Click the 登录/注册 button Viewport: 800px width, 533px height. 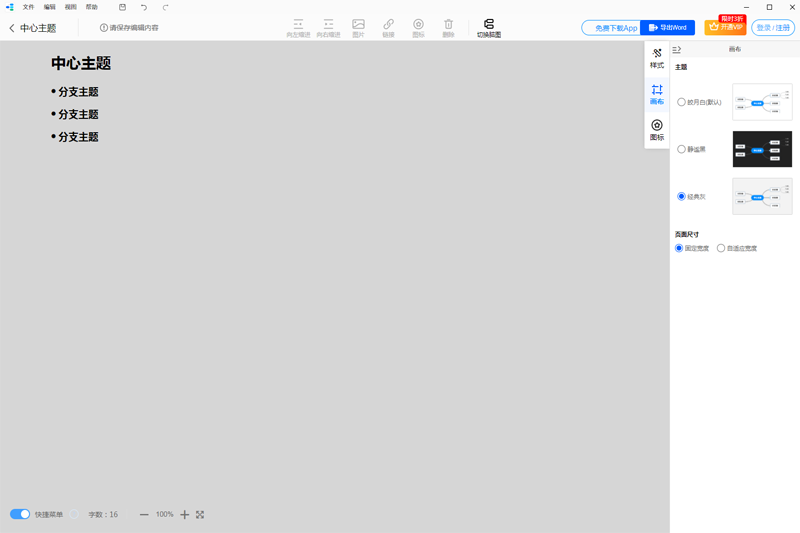coord(773,28)
